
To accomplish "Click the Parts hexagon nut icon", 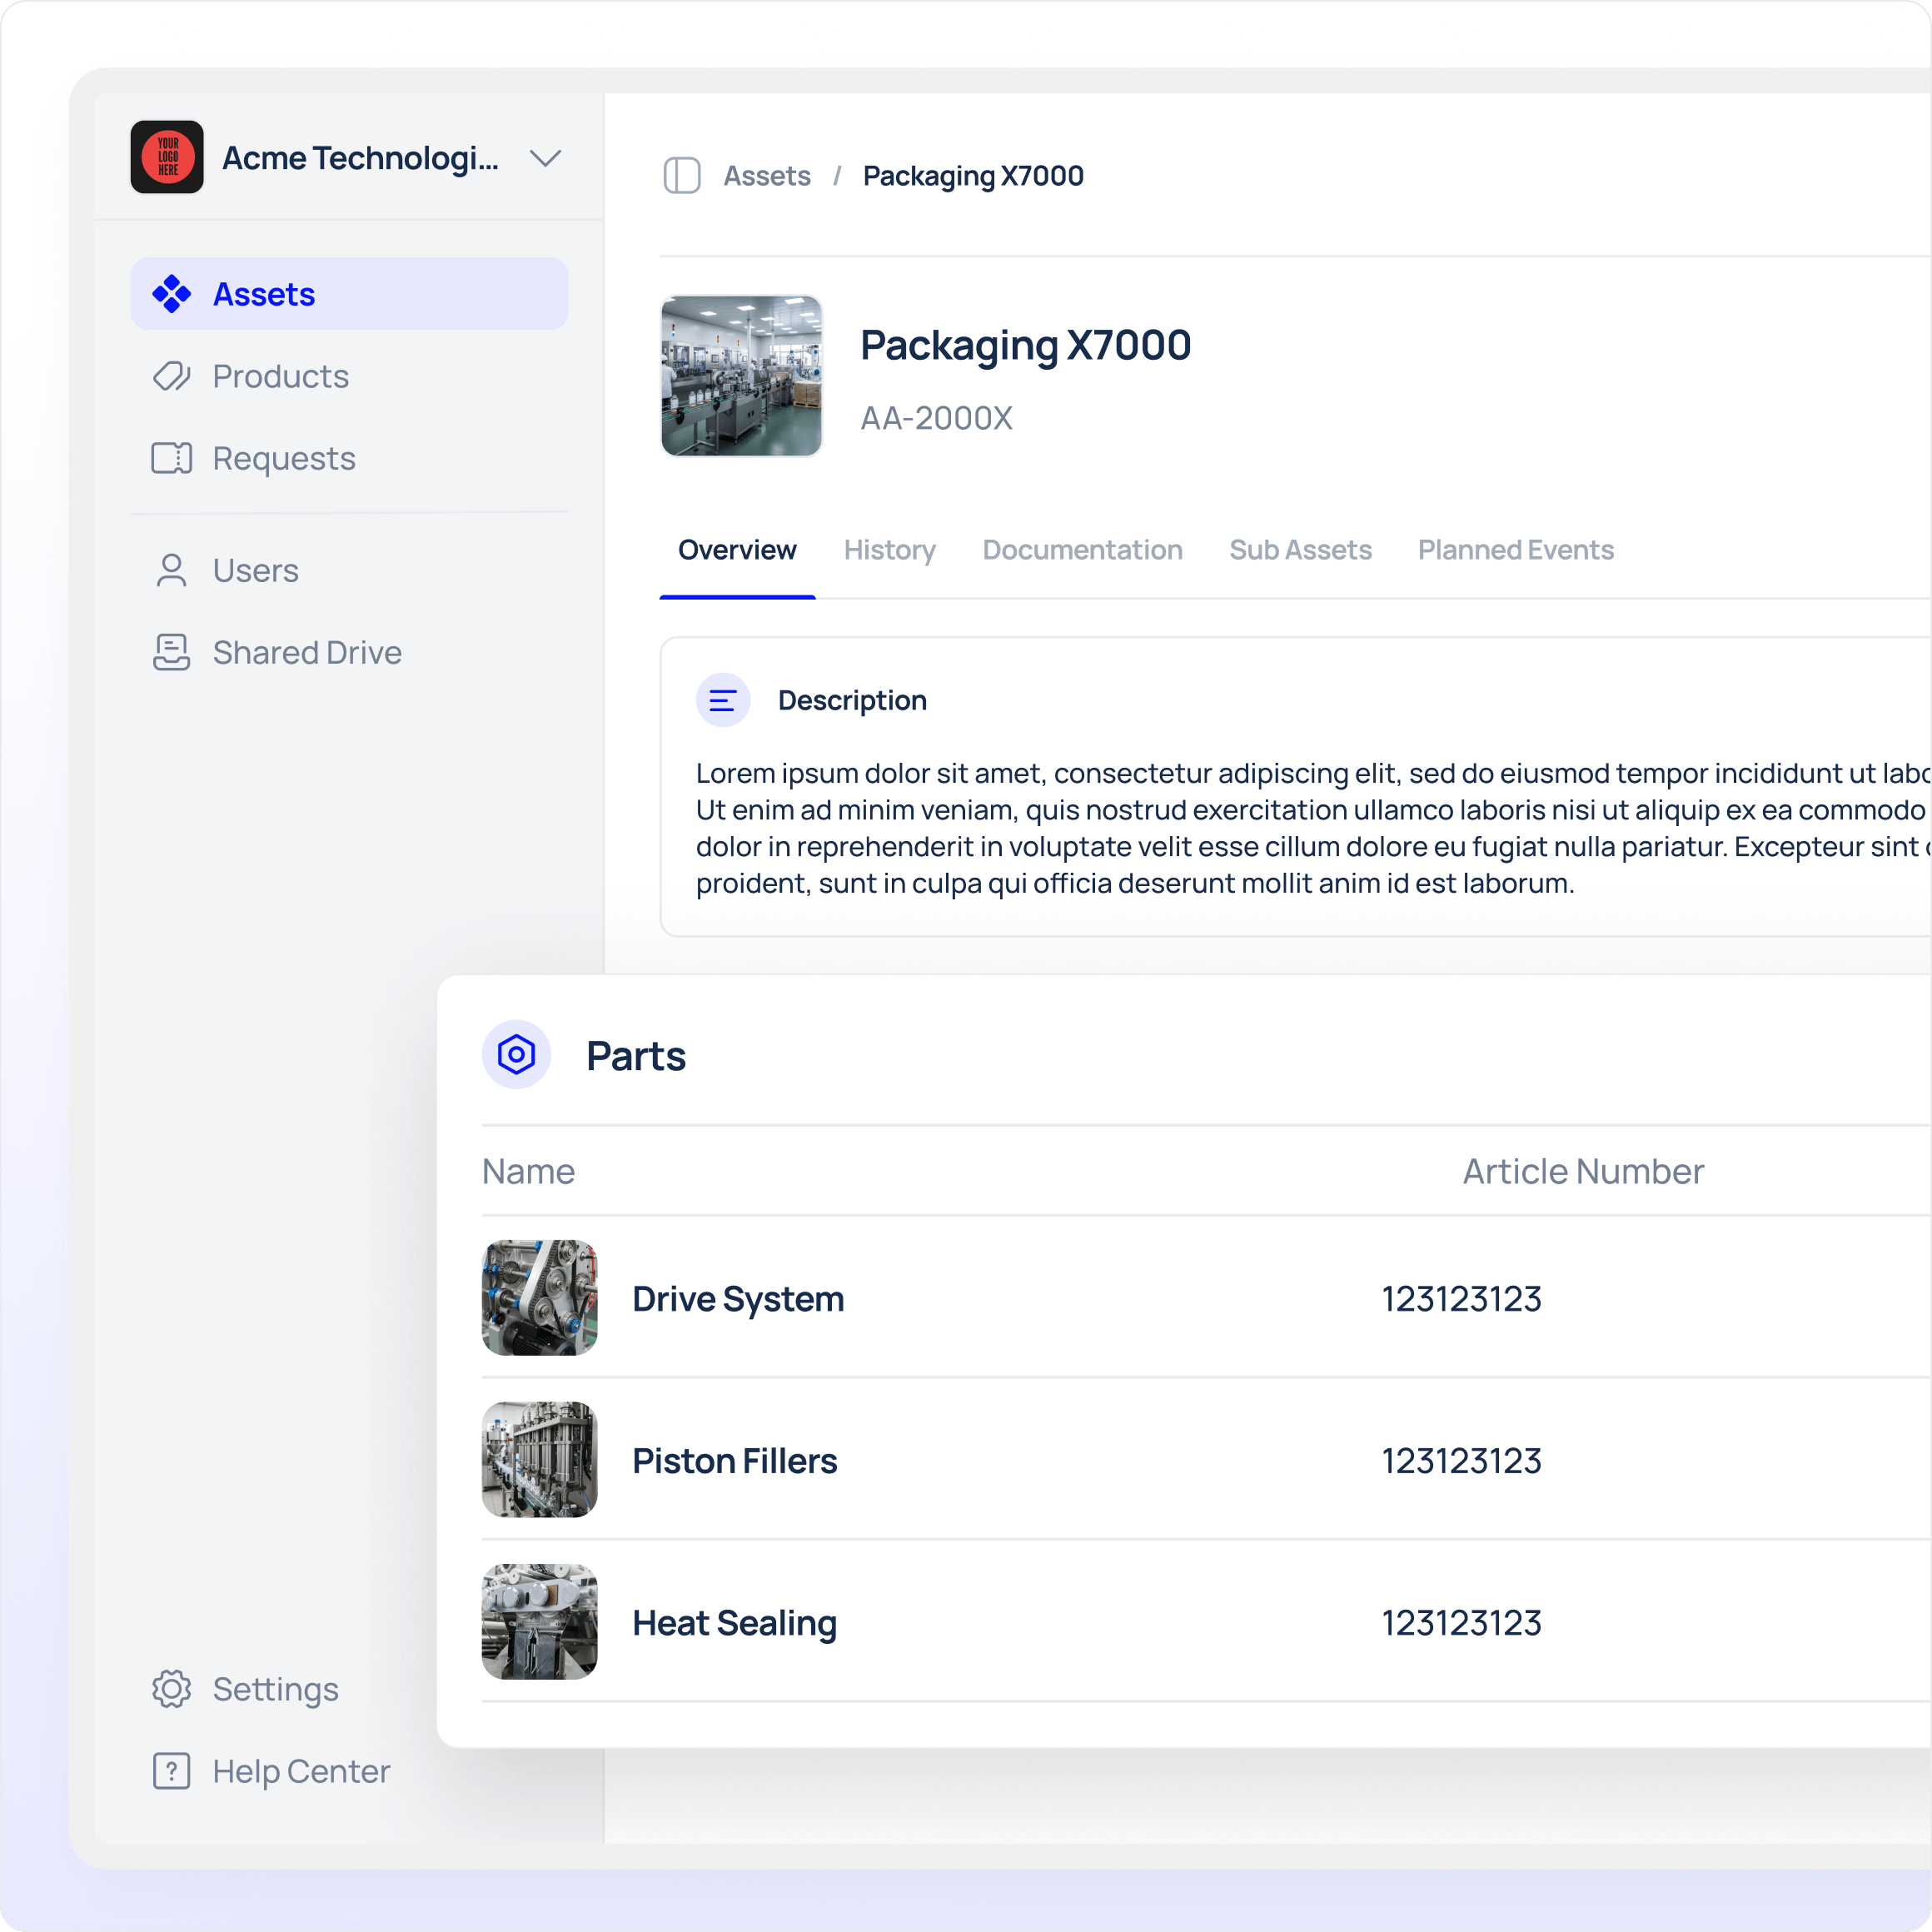I will [x=516, y=1055].
